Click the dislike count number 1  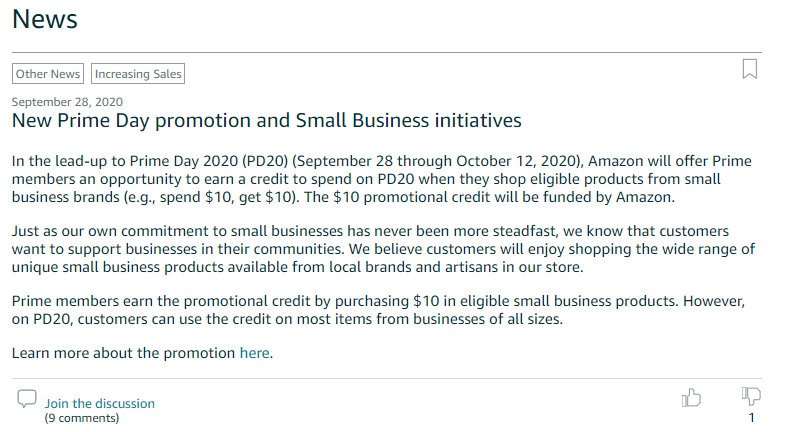coord(751,418)
